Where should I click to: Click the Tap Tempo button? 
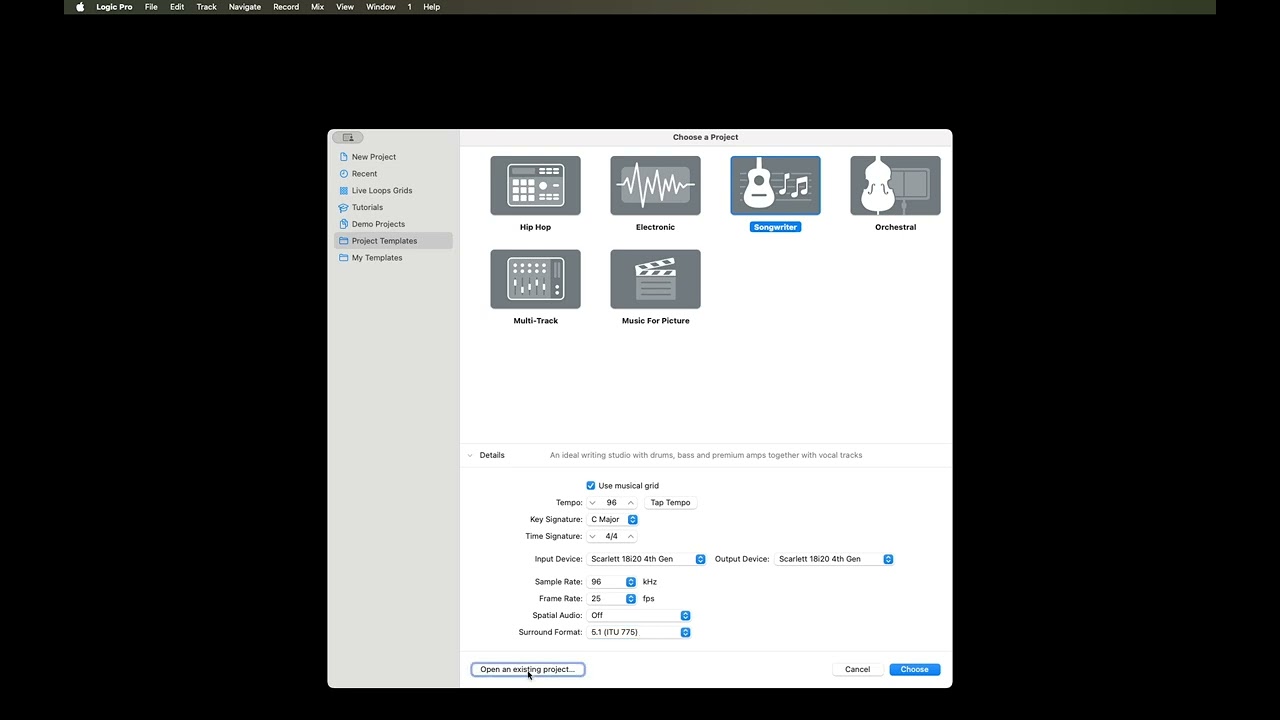670,502
